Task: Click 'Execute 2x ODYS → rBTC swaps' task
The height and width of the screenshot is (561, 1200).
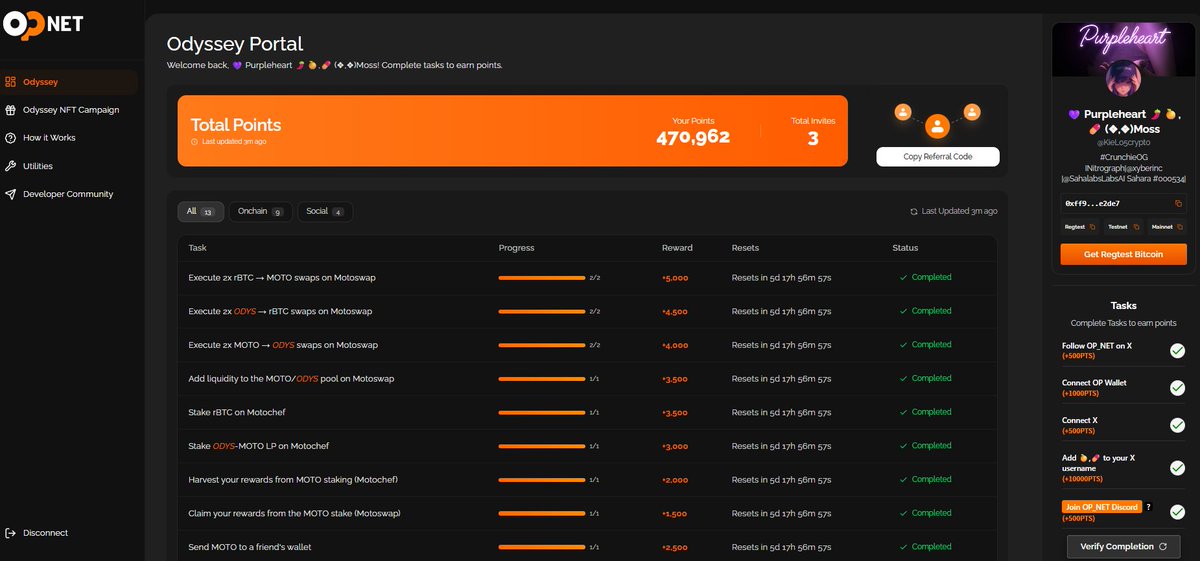Action: pos(280,311)
